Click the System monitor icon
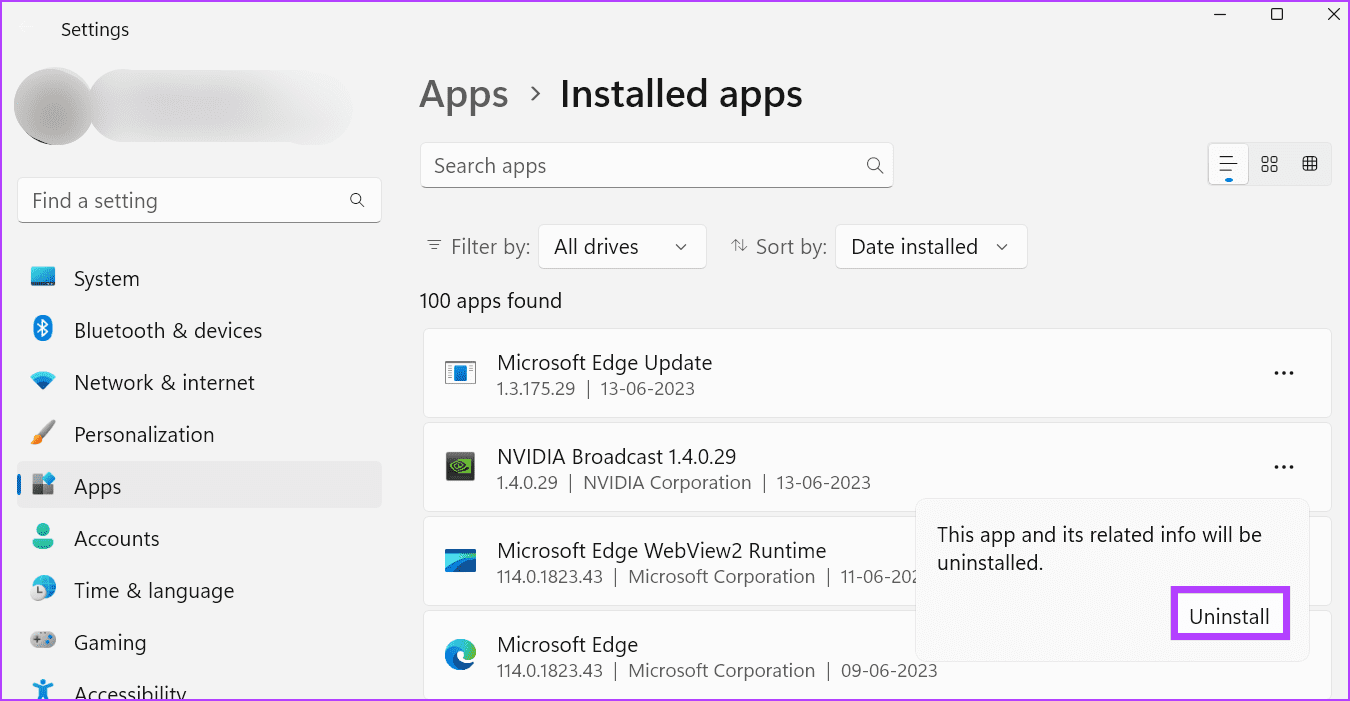 tap(43, 277)
